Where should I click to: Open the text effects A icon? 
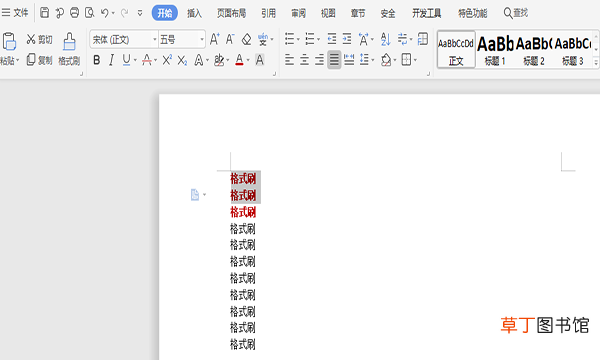click(199, 60)
